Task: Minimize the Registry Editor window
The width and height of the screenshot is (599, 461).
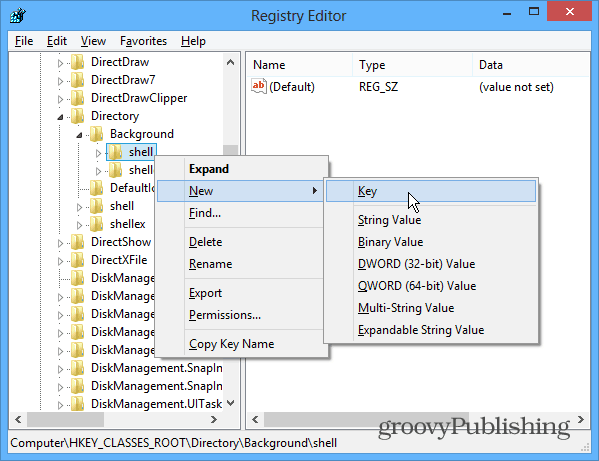Action: (x=507, y=13)
